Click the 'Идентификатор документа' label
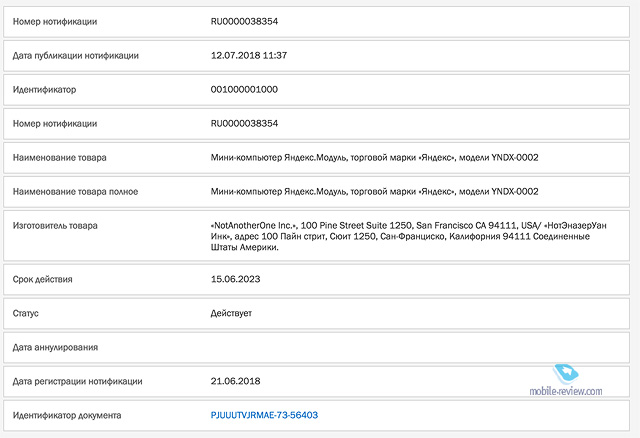 pyautogui.click(x=67, y=416)
